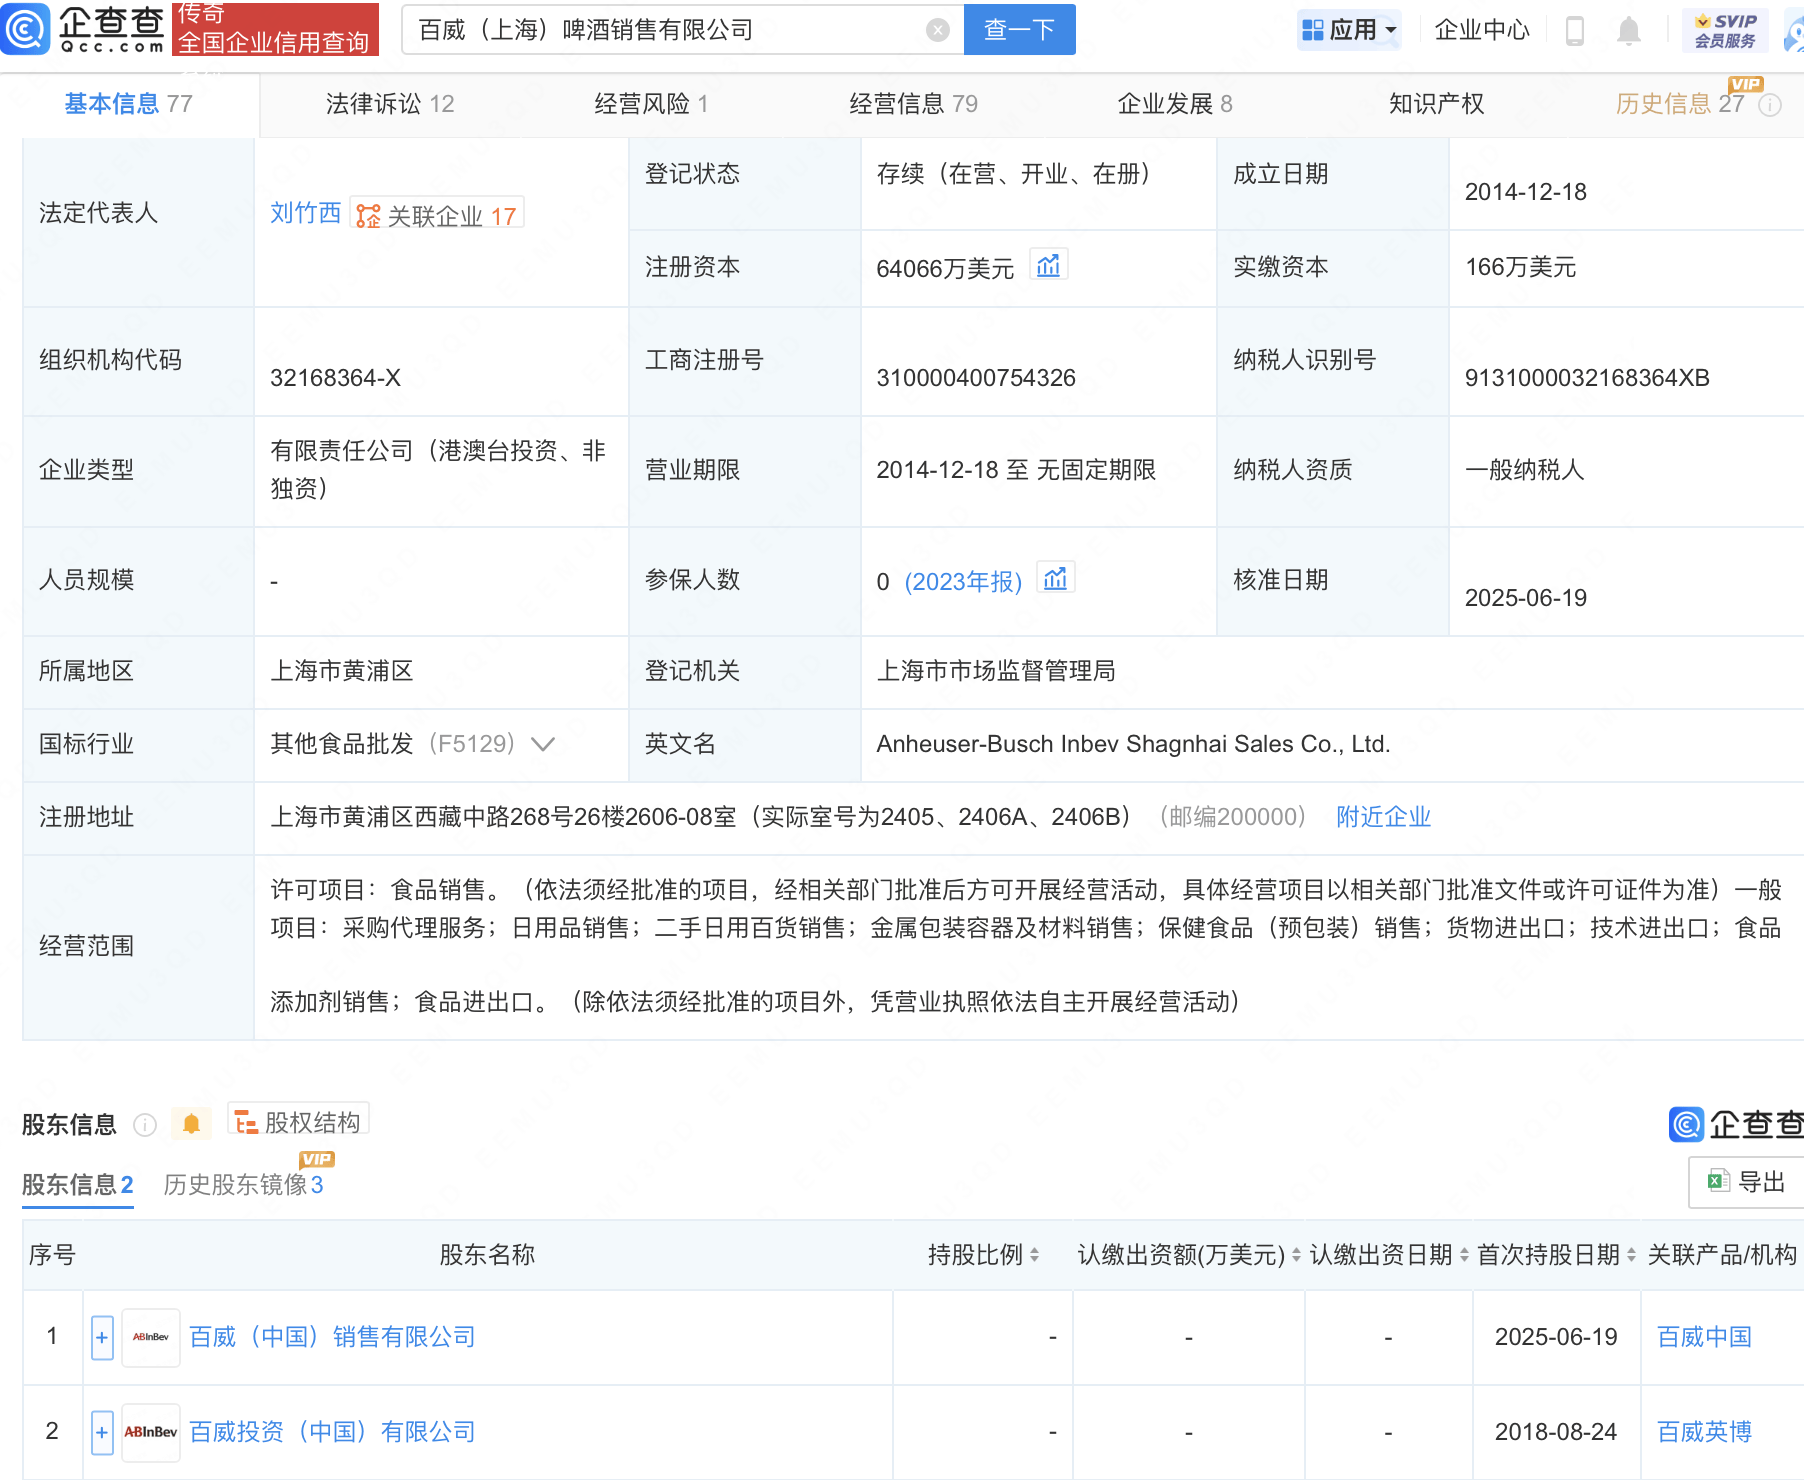
Task: Expand shareholder row 百威（中国）销售有限公司
Action: (x=102, y=1337)
